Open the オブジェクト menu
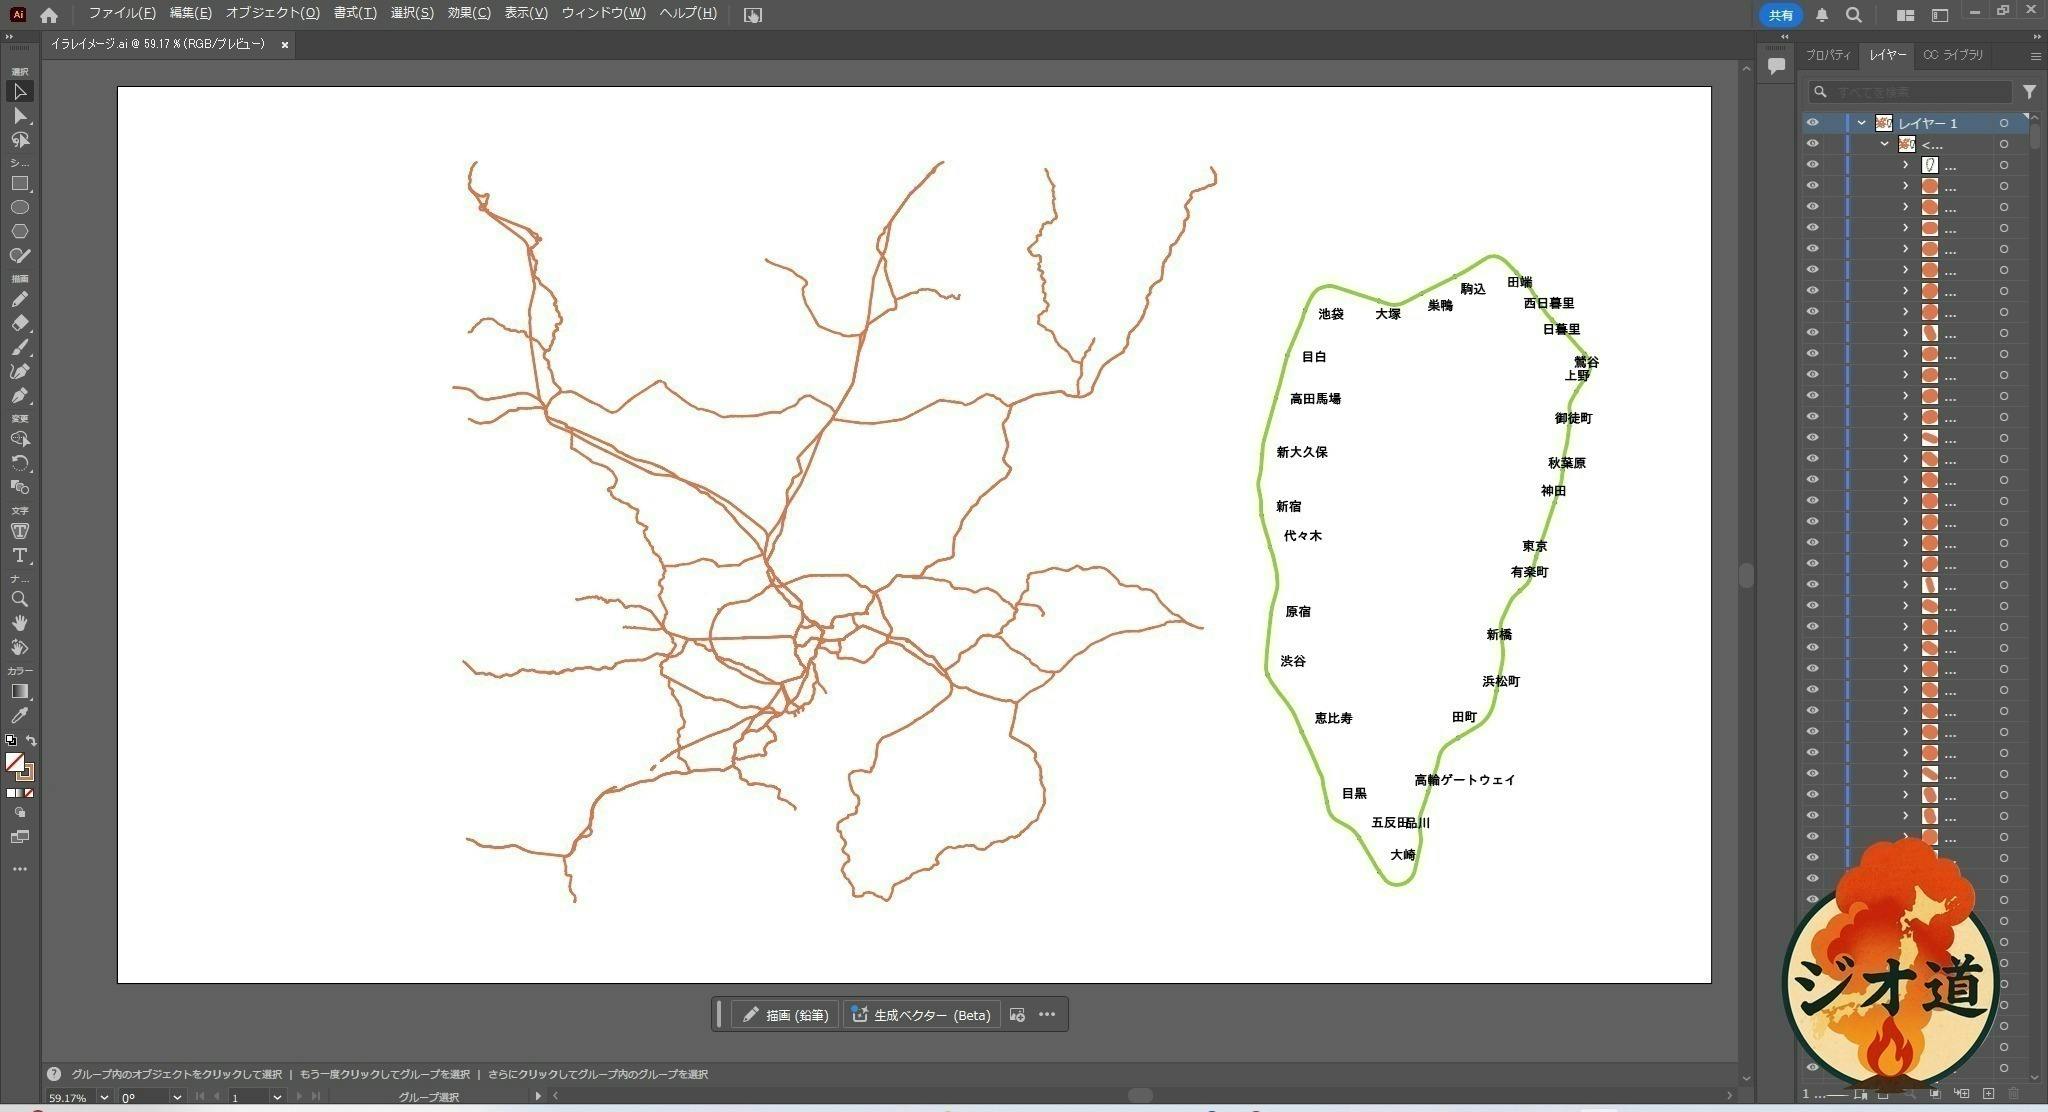The height and width of the screenshot is (1112, 2048). (x=272, y=14)
